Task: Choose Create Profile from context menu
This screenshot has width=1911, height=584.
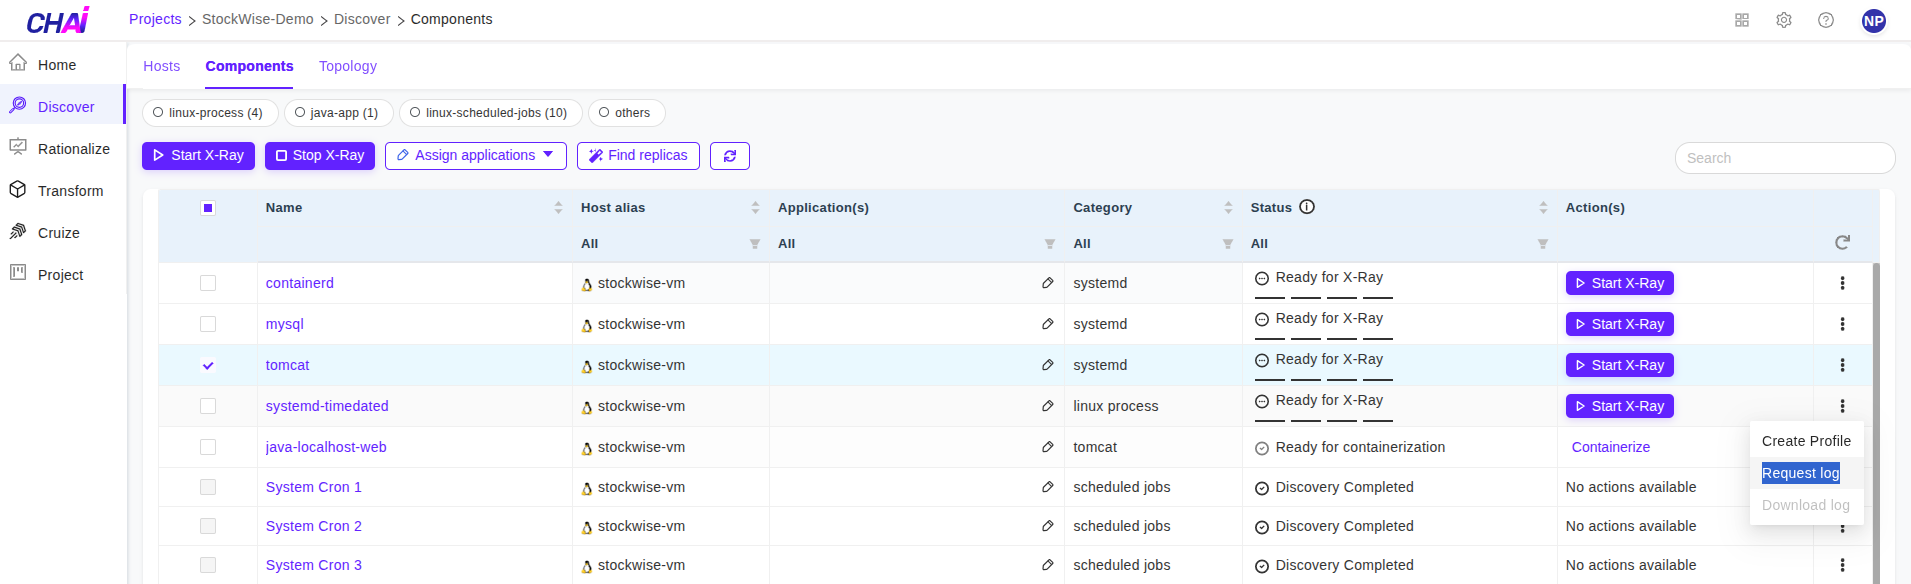Action: (1806, 441)
